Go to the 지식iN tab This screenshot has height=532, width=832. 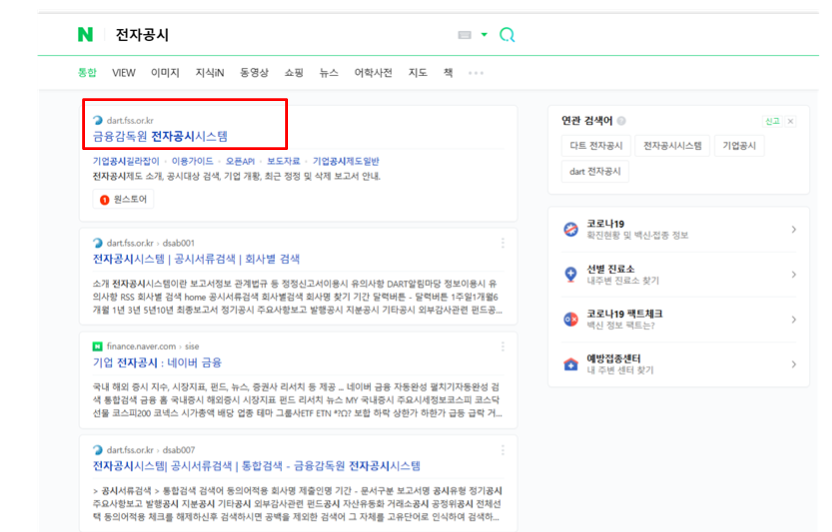(x=210, y=73)
